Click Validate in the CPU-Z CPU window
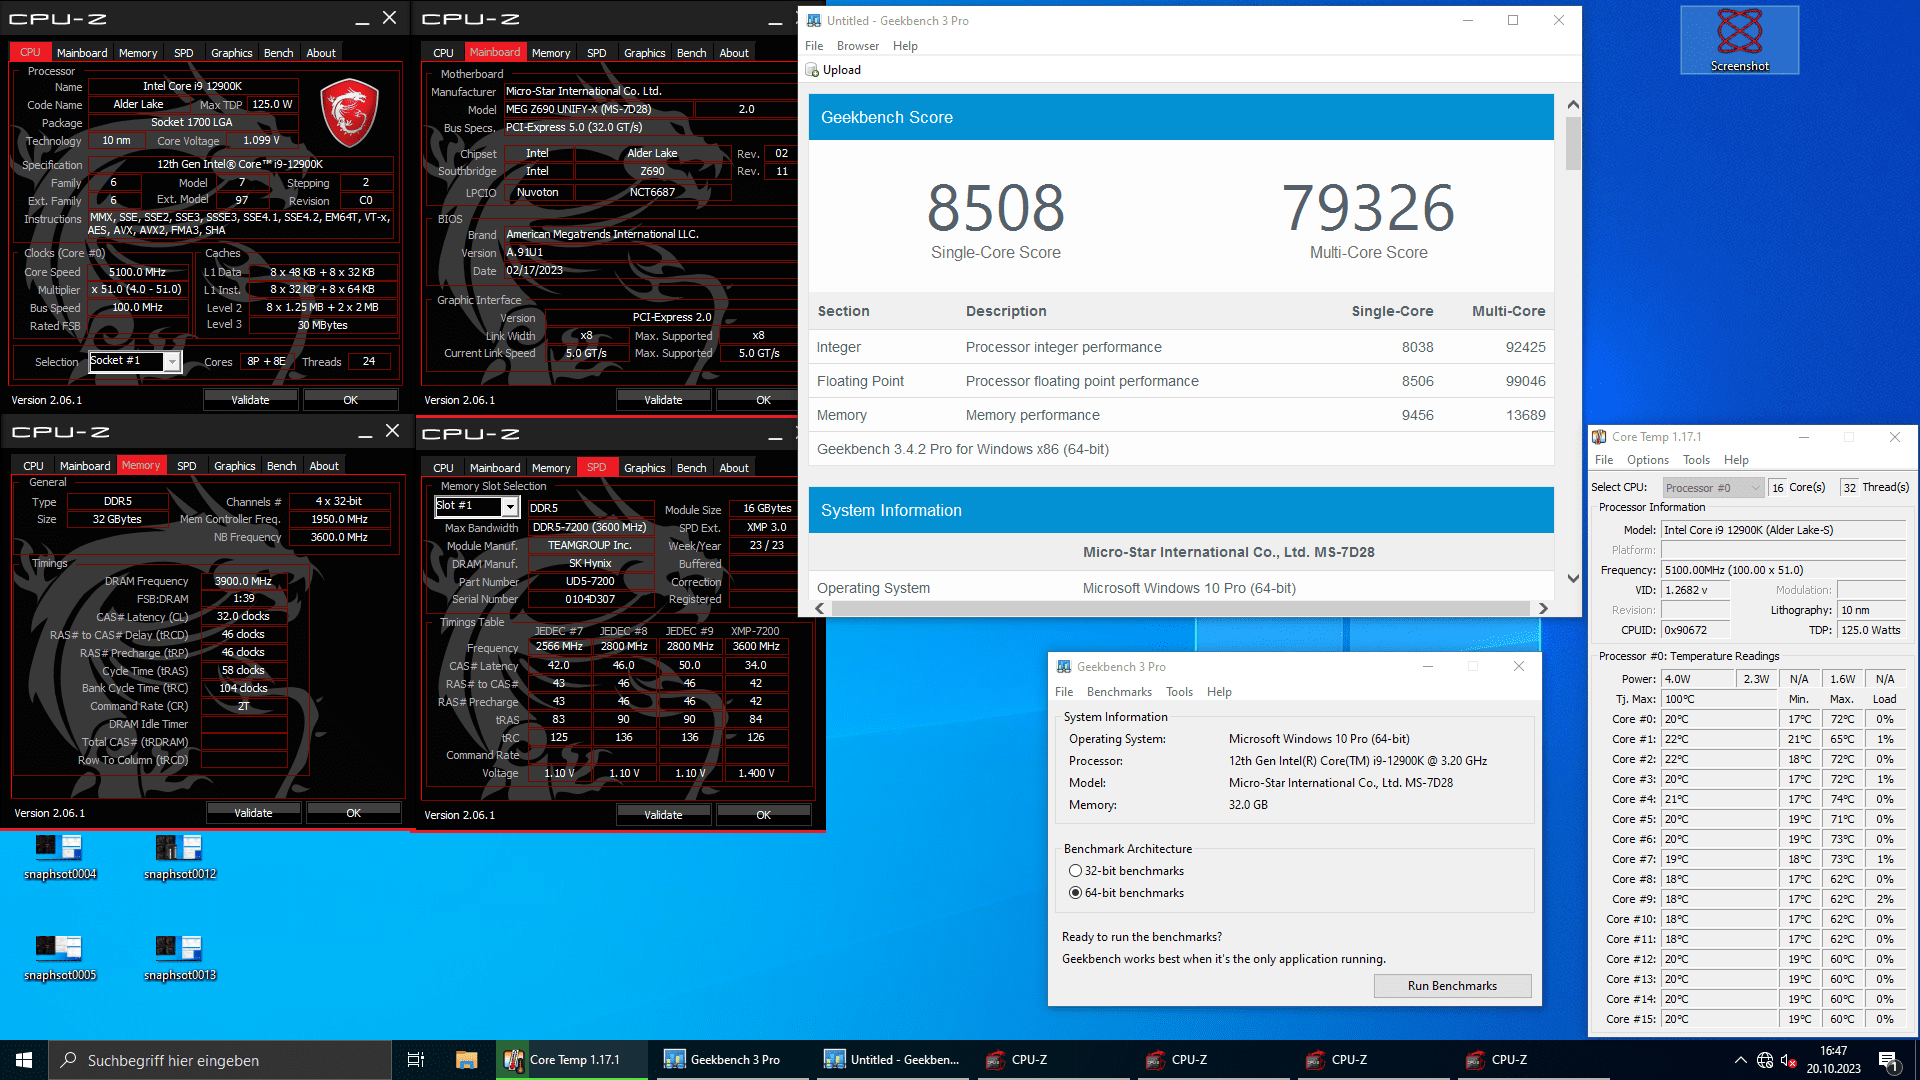 tap(250, 400)
